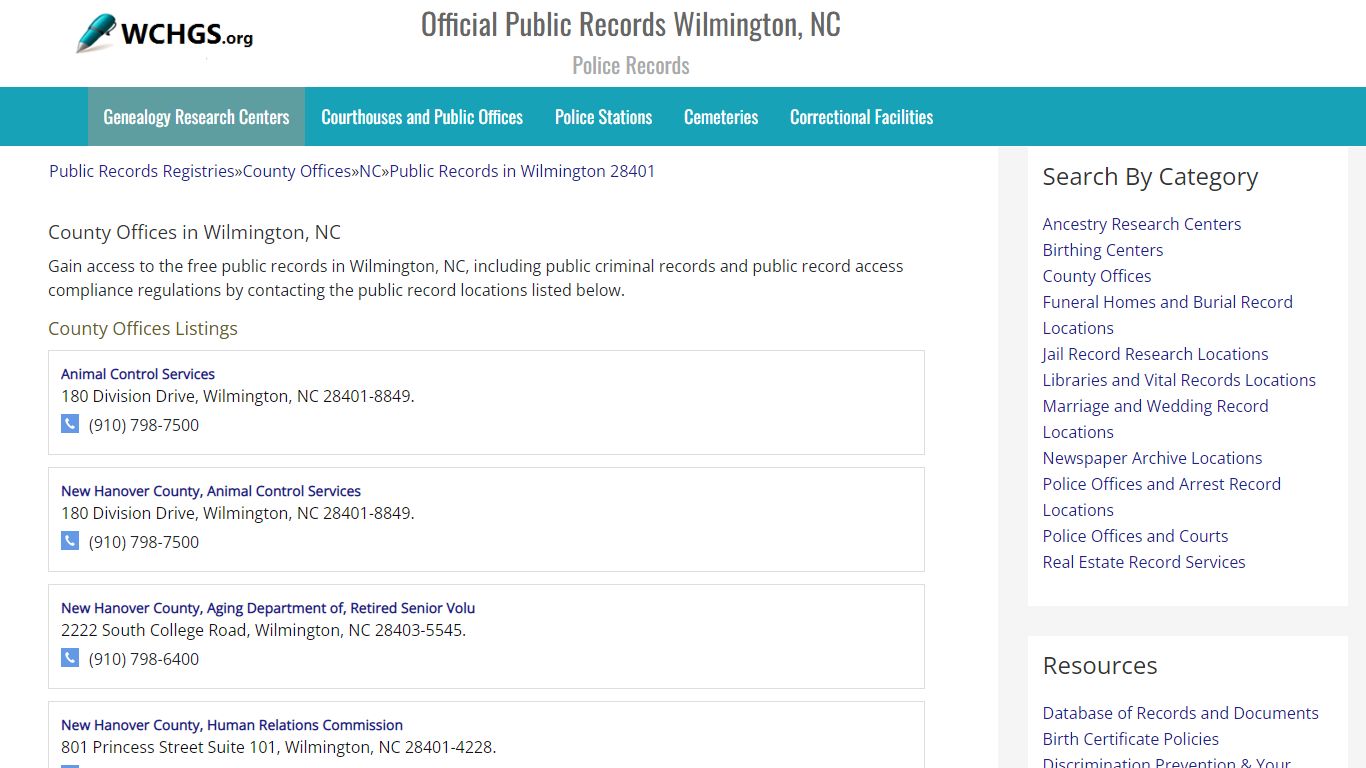Open Birth Certificate Policies resource

coord(1131,739)
